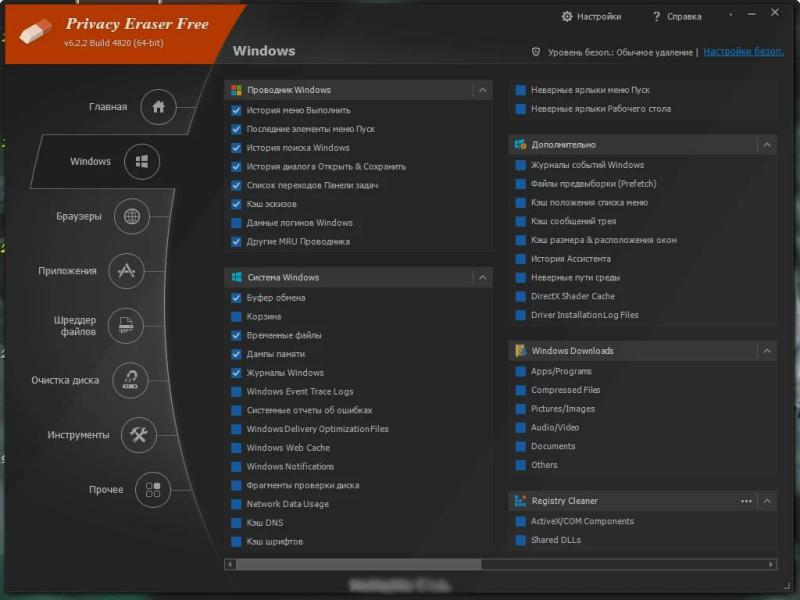Select Очистка диска menu label
800x600 pixels.
[x=65, y=380]
